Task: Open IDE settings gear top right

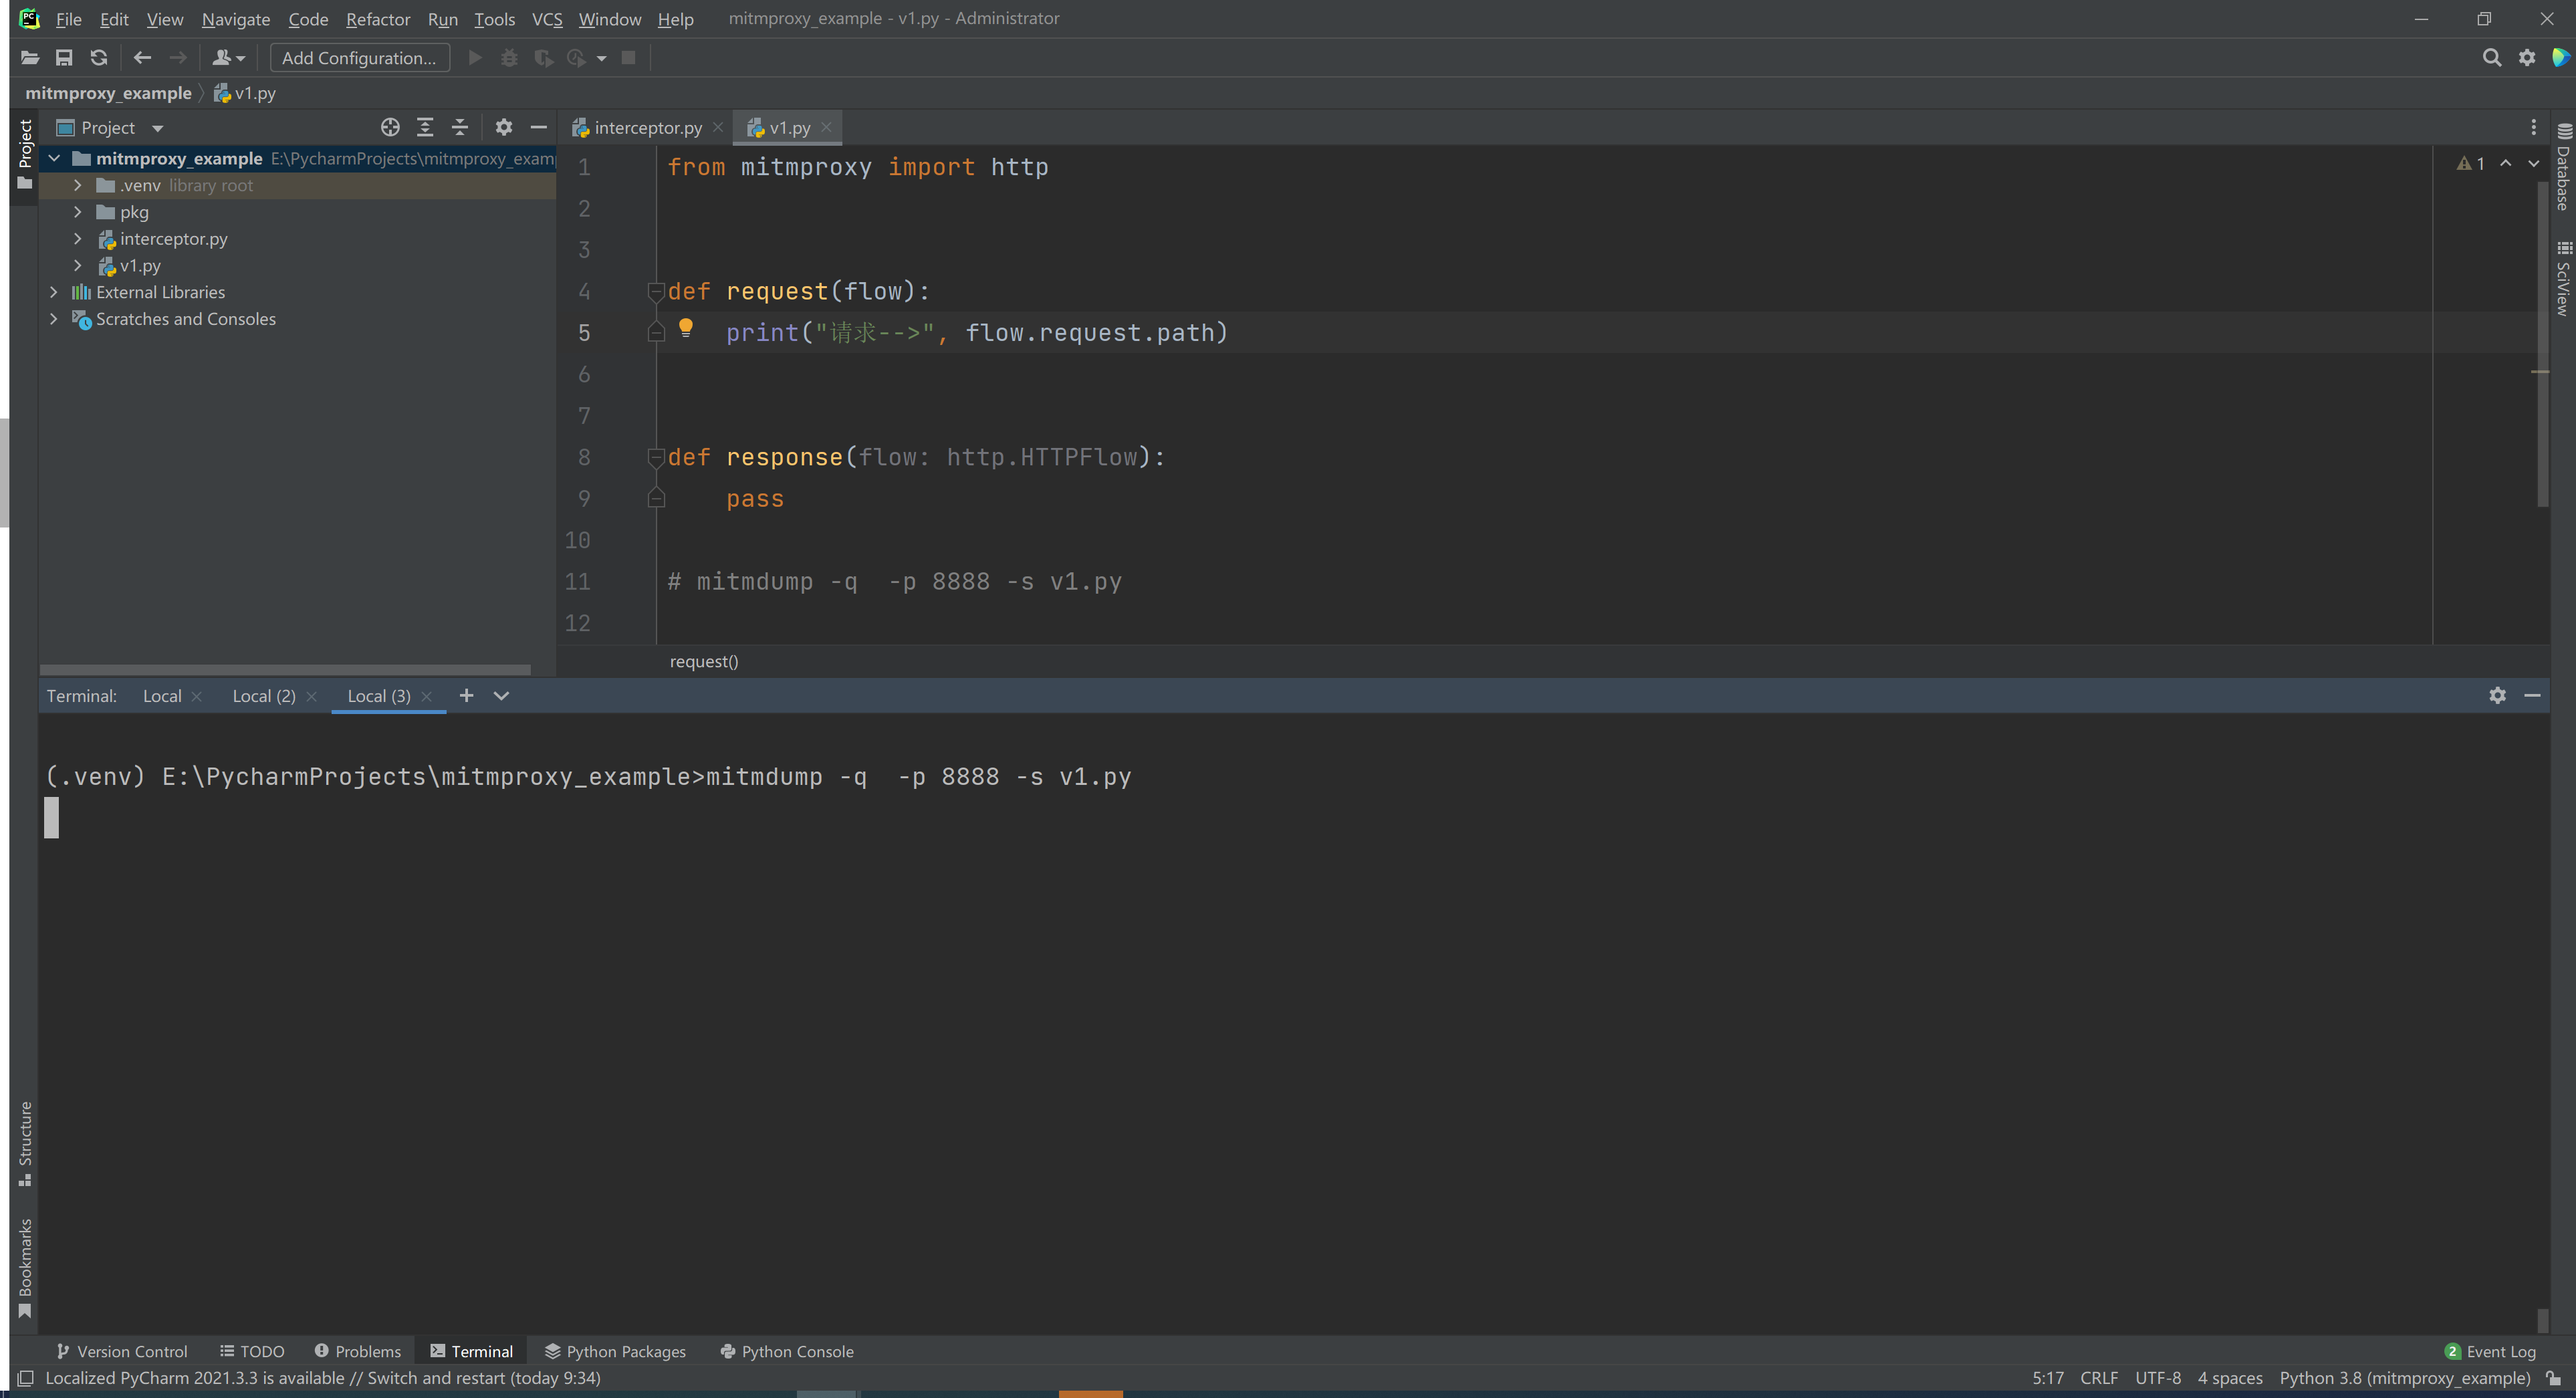Action: [2527, 58]
